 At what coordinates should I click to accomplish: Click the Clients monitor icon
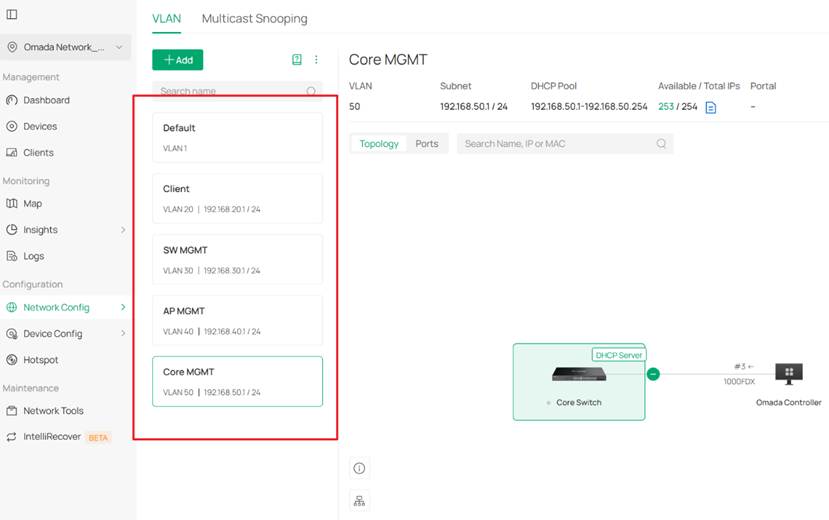coord(12,152)
